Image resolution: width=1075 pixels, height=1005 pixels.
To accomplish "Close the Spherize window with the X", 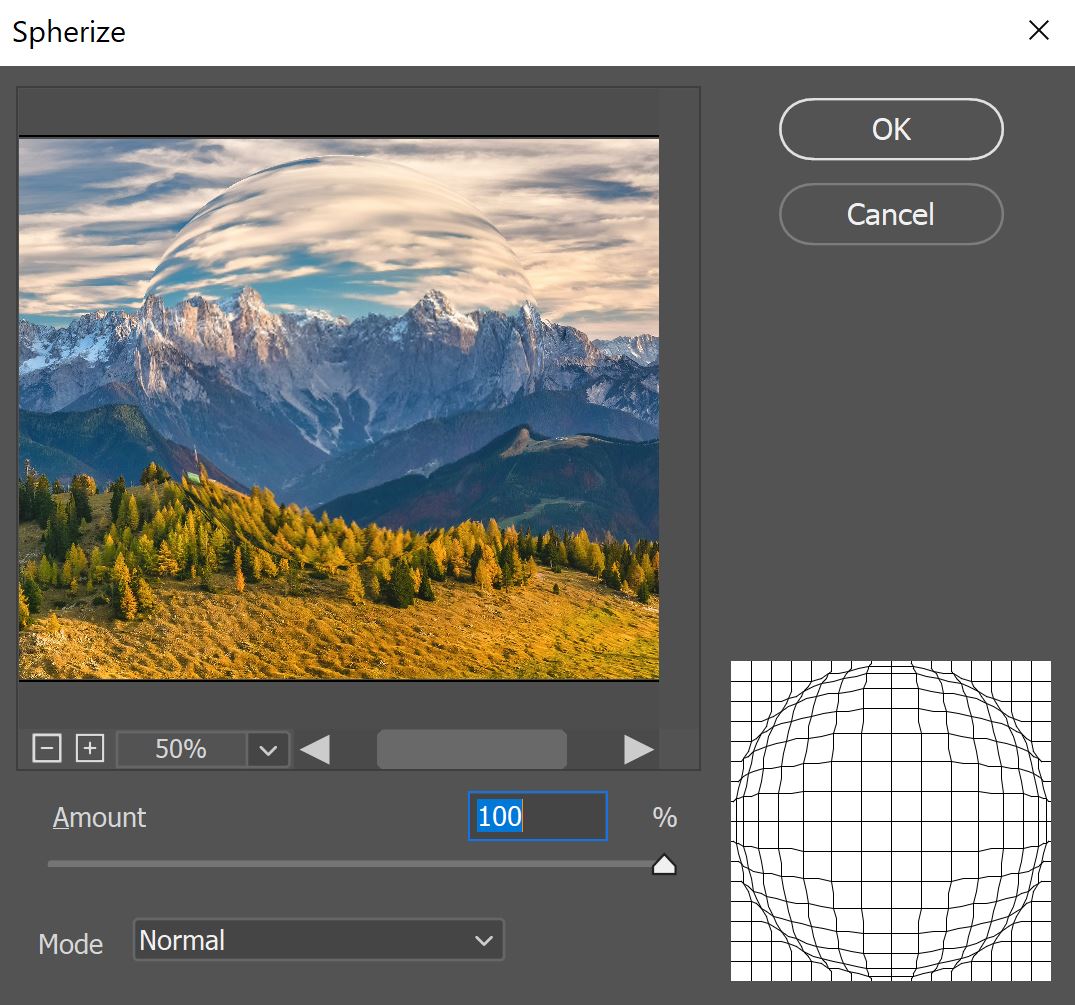I will click(x=1038, y=30).
